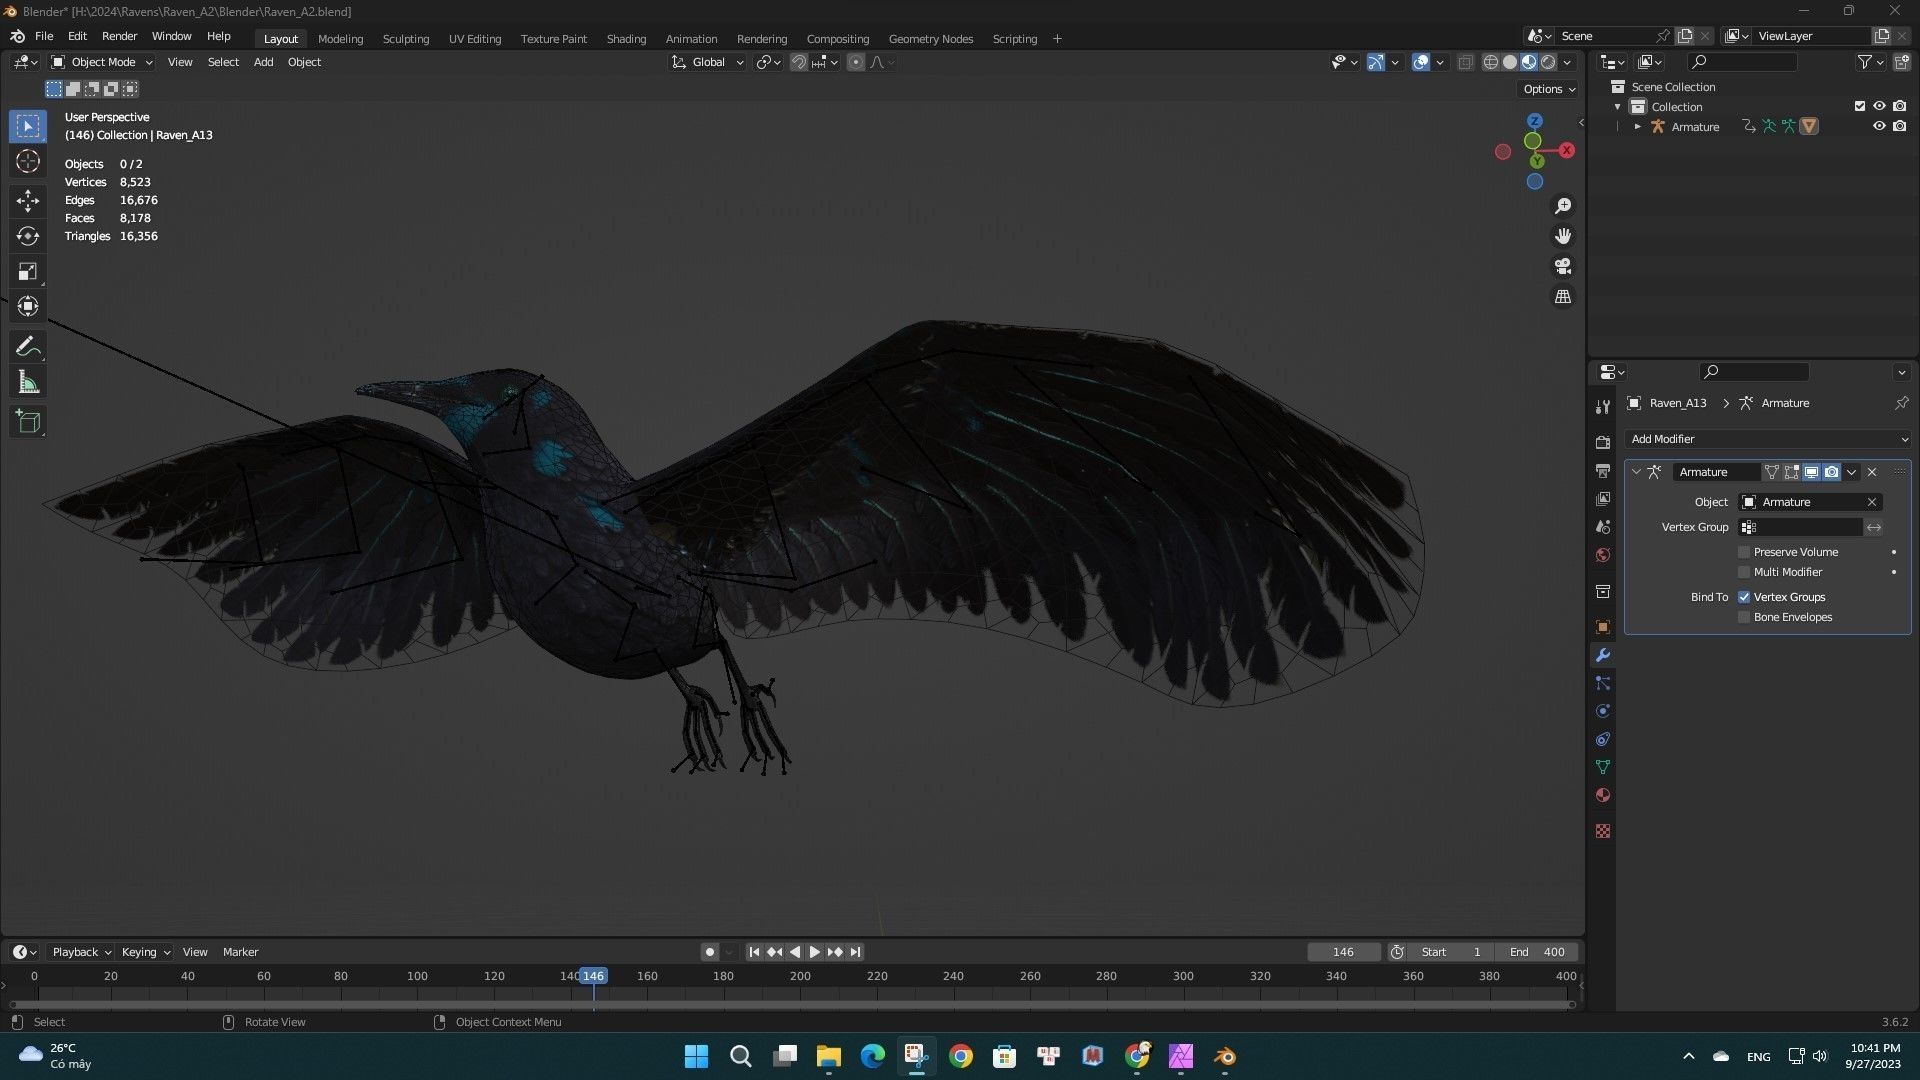
Task: Toggle Armature modifier viewport display
Action: tap(1811, 472)
